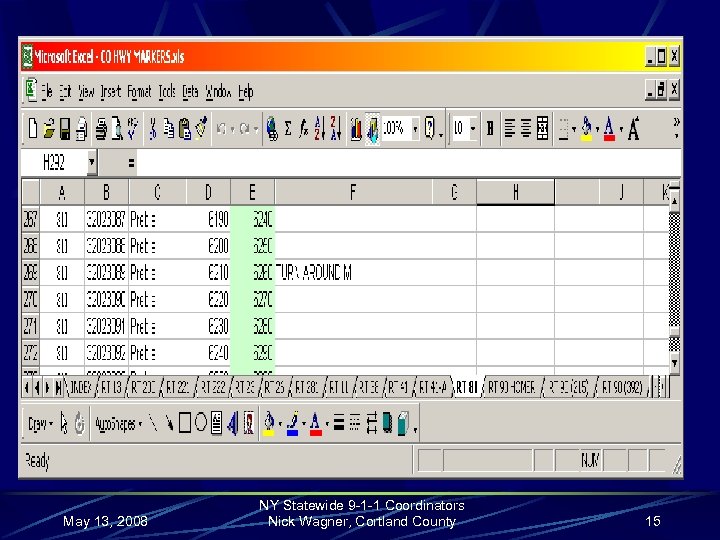Open the Format menu
The width and height of the screenshot is (720, 540).
coord(139,92)
